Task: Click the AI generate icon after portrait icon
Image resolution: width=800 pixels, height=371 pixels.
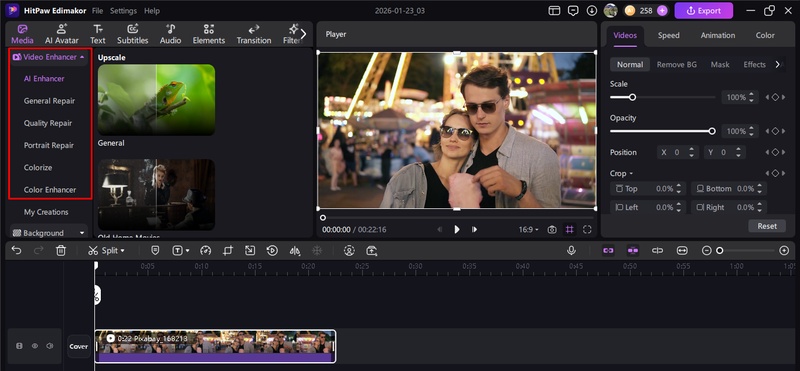Action: (371, 251)
